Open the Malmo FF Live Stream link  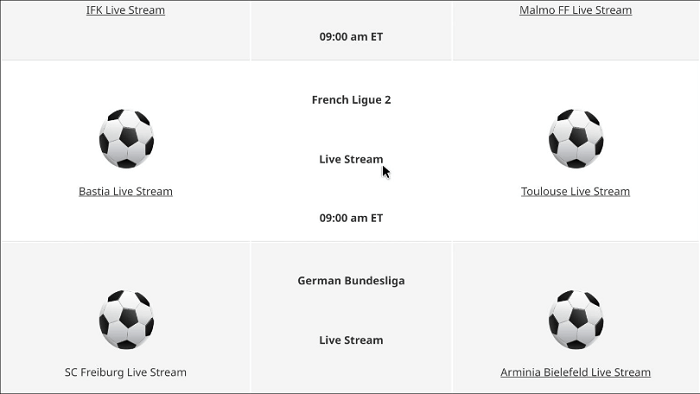tap(575, 10)
